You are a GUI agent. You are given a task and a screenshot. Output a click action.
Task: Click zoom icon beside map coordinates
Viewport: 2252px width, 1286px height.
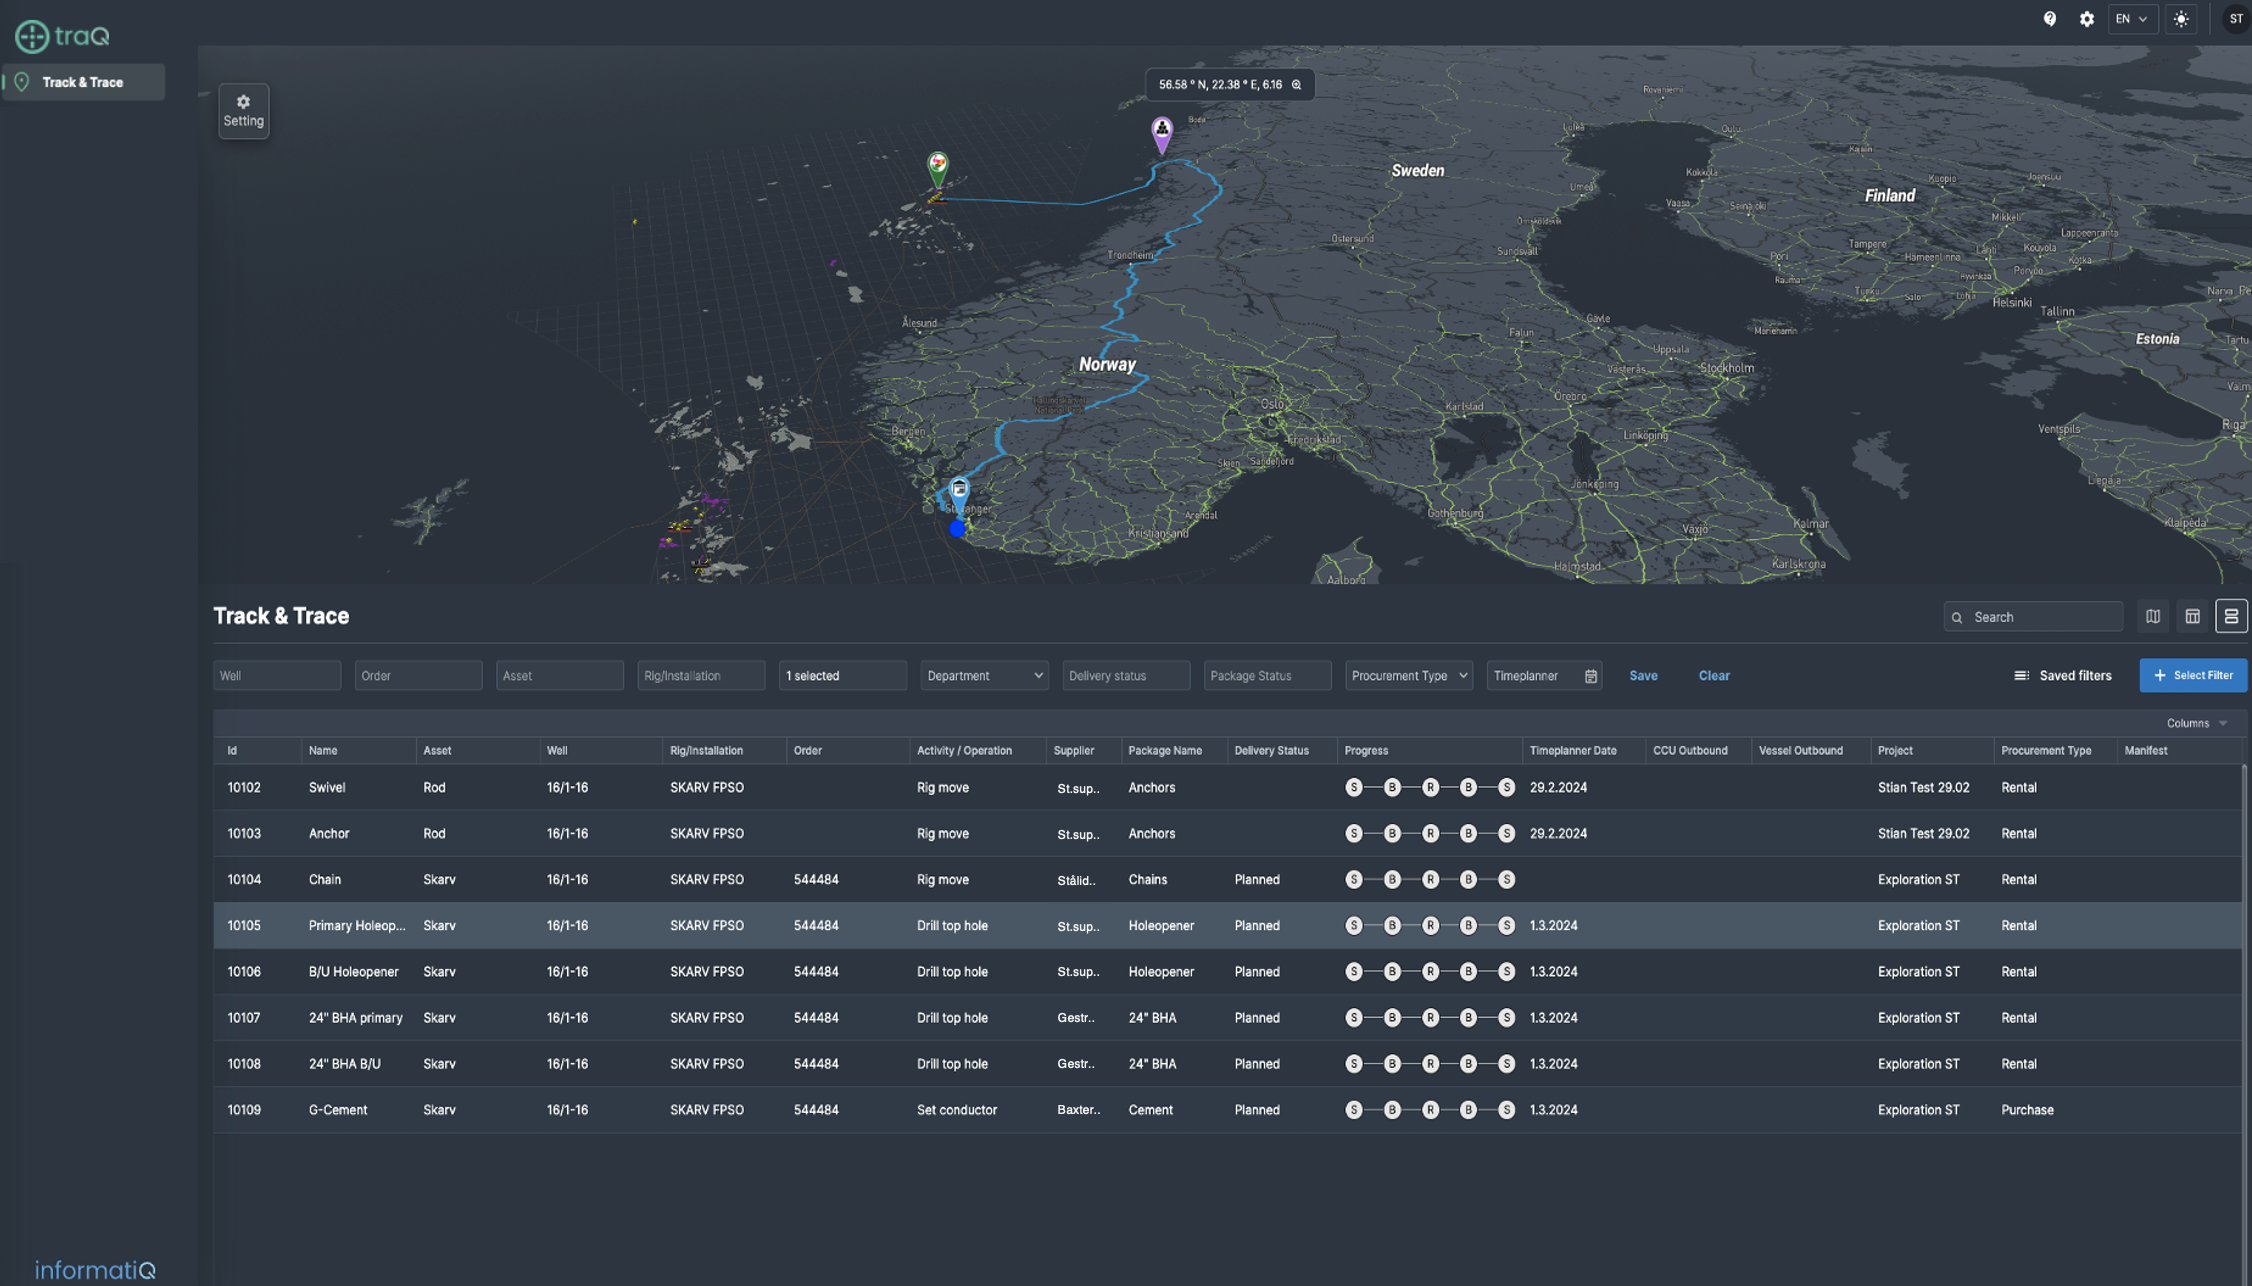1297,85
